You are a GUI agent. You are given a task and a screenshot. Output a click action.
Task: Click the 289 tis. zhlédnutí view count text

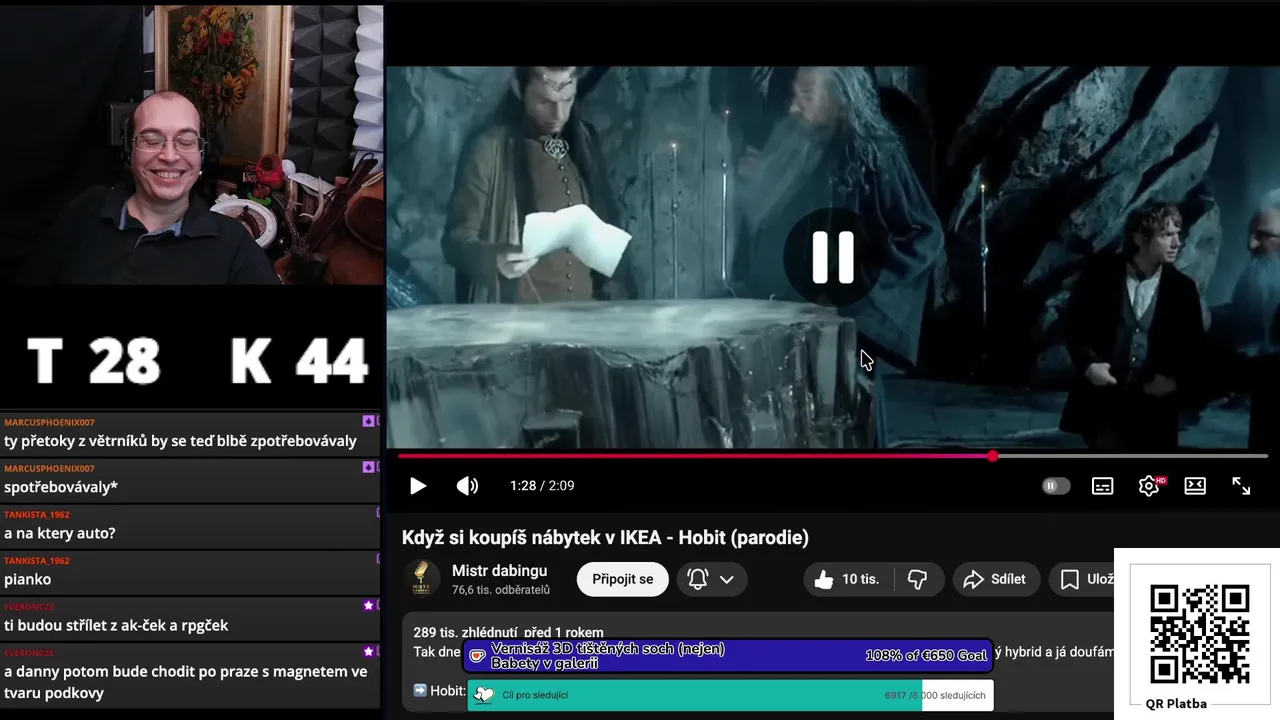467,633
